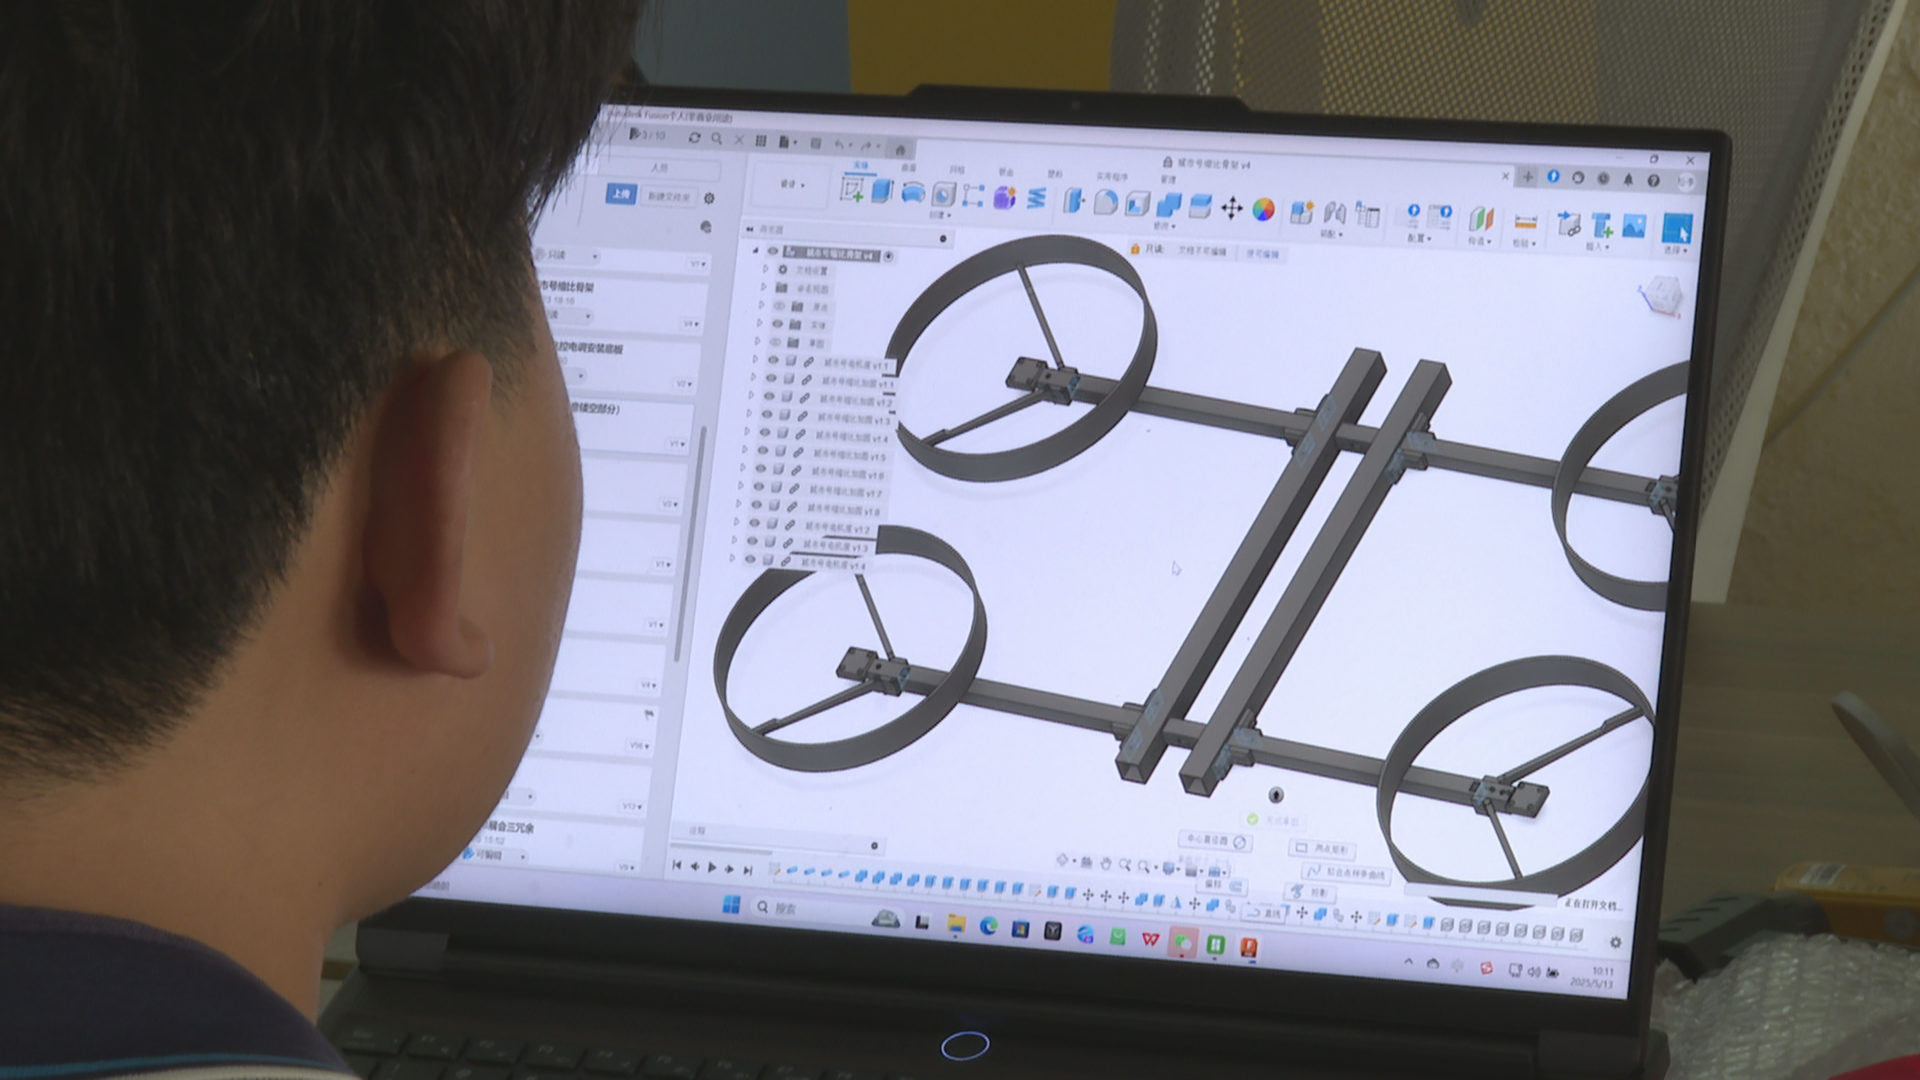1920x1080 pixels.
Task: Click the Insert Derive link icon
Action: click(x=1570, y=223)
